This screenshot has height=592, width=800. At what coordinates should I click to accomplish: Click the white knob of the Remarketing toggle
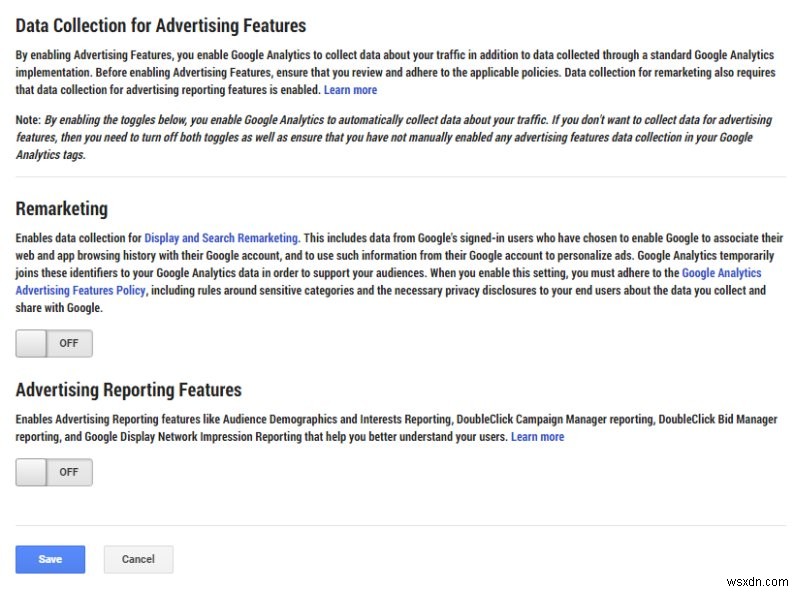[x=31, y=344]
